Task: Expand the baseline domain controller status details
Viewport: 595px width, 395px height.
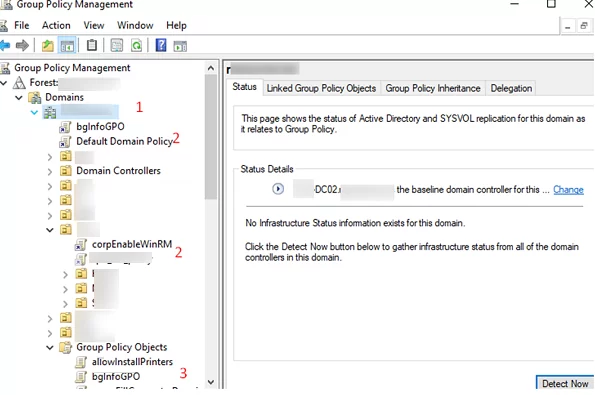Action: (x=278, y=189)
